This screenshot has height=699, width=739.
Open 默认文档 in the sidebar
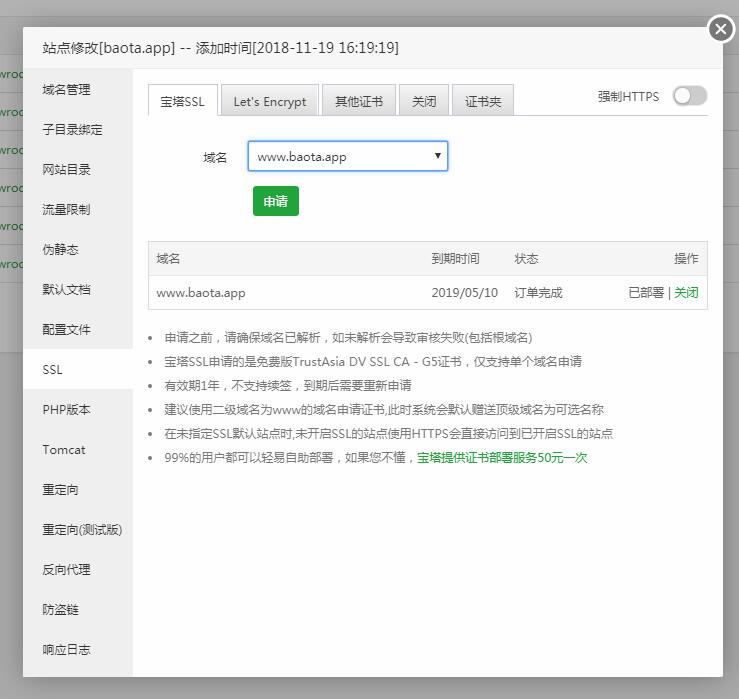(78, 289)
